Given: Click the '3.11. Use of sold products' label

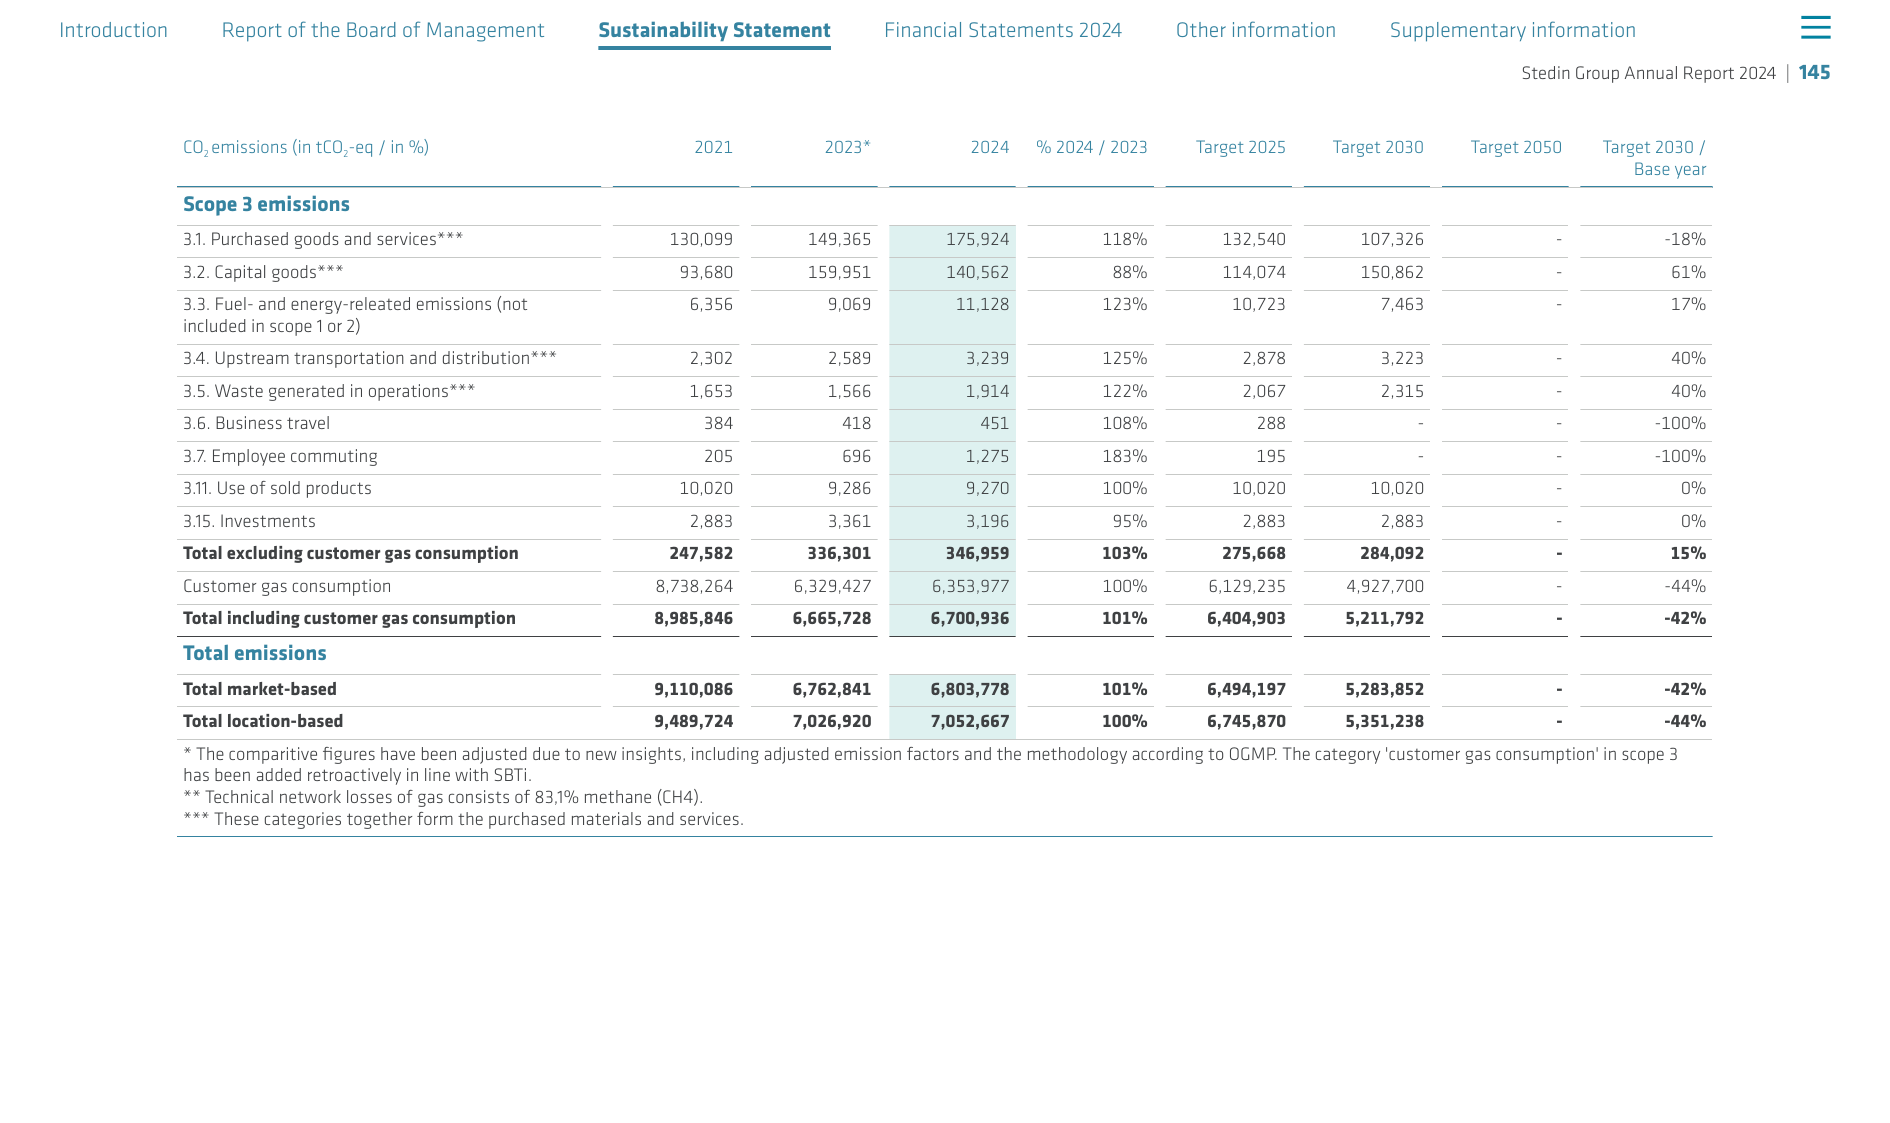Looking at the screenshot, I should point(277,488).
